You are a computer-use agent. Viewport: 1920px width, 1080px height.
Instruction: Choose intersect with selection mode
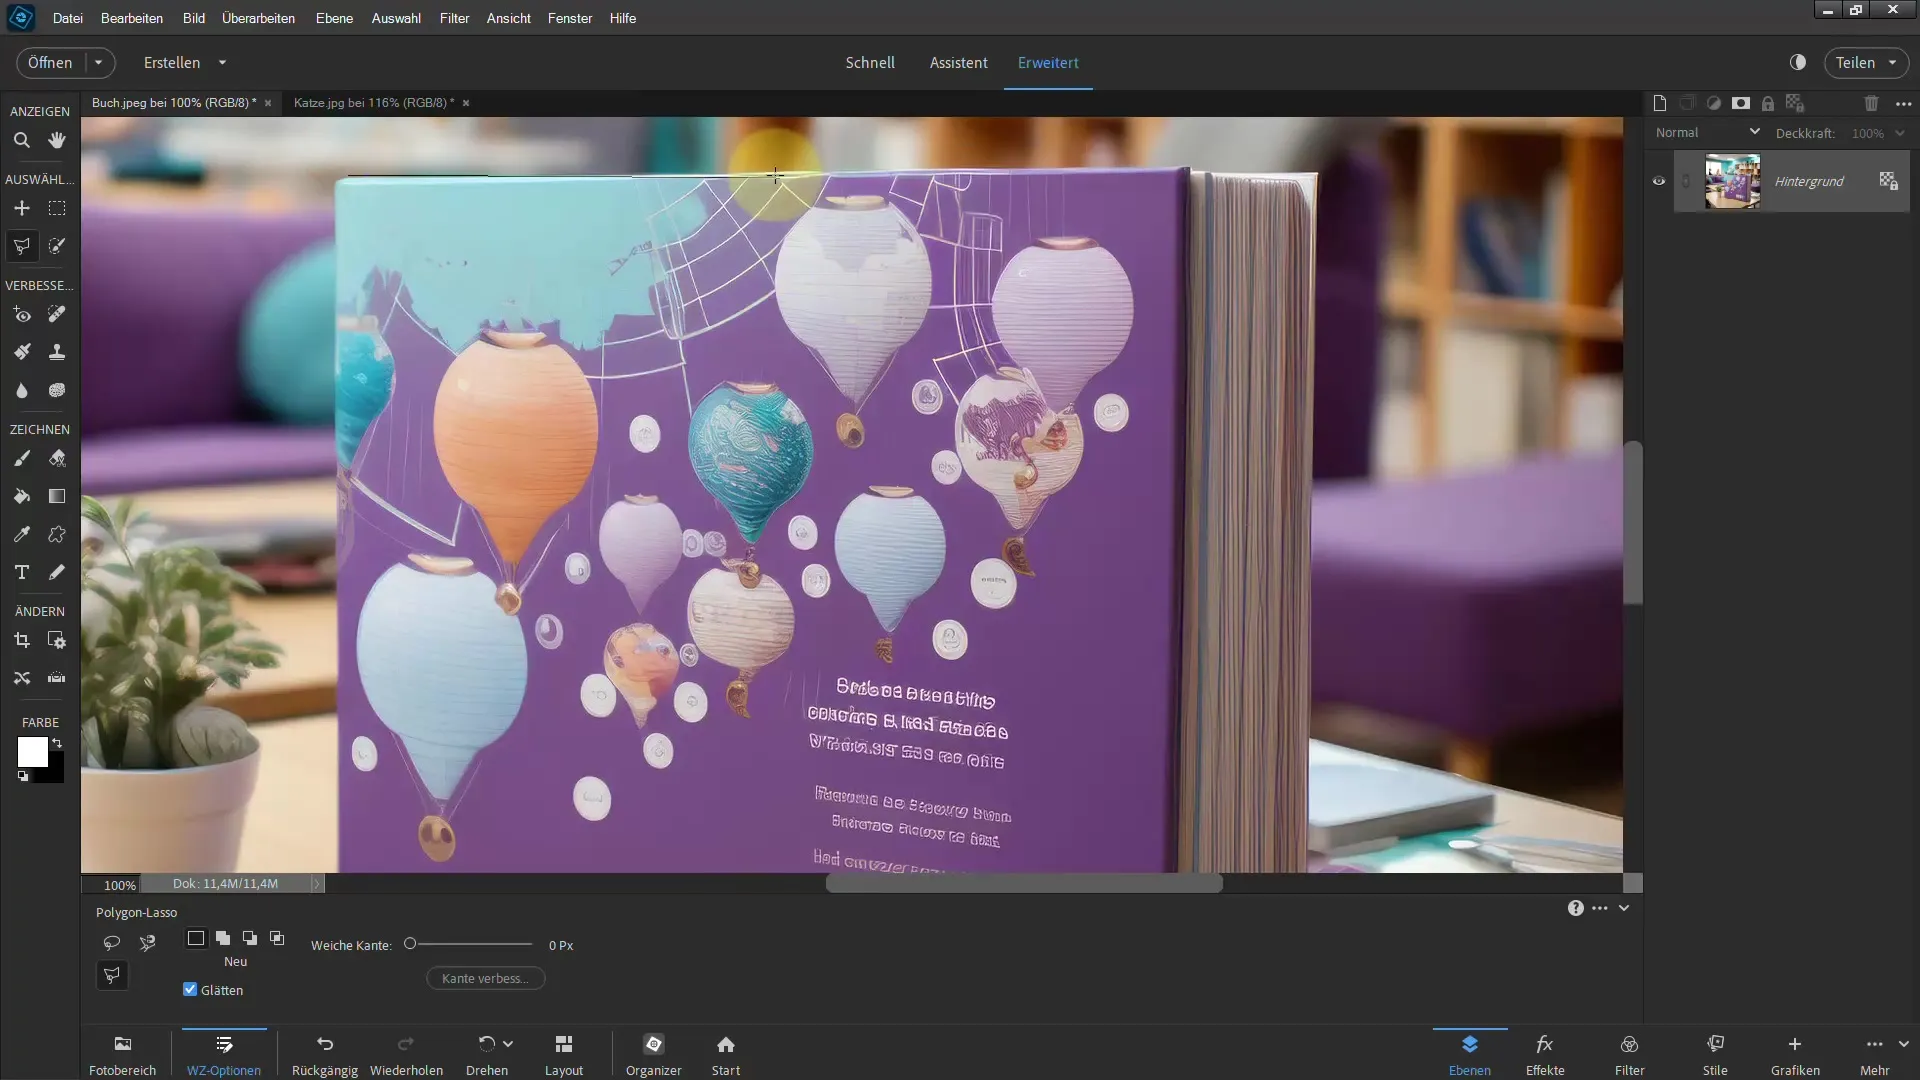tap(277, 938)
